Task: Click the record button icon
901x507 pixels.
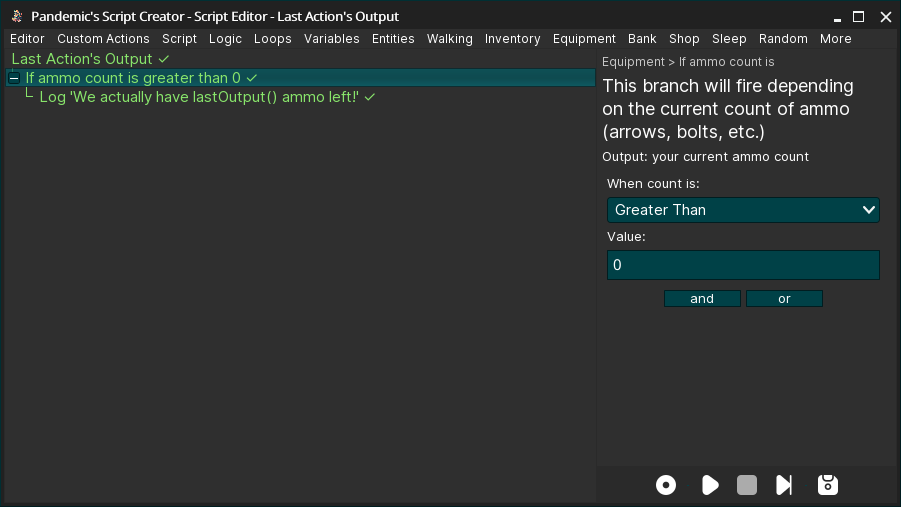Action: tap(666, 485)
